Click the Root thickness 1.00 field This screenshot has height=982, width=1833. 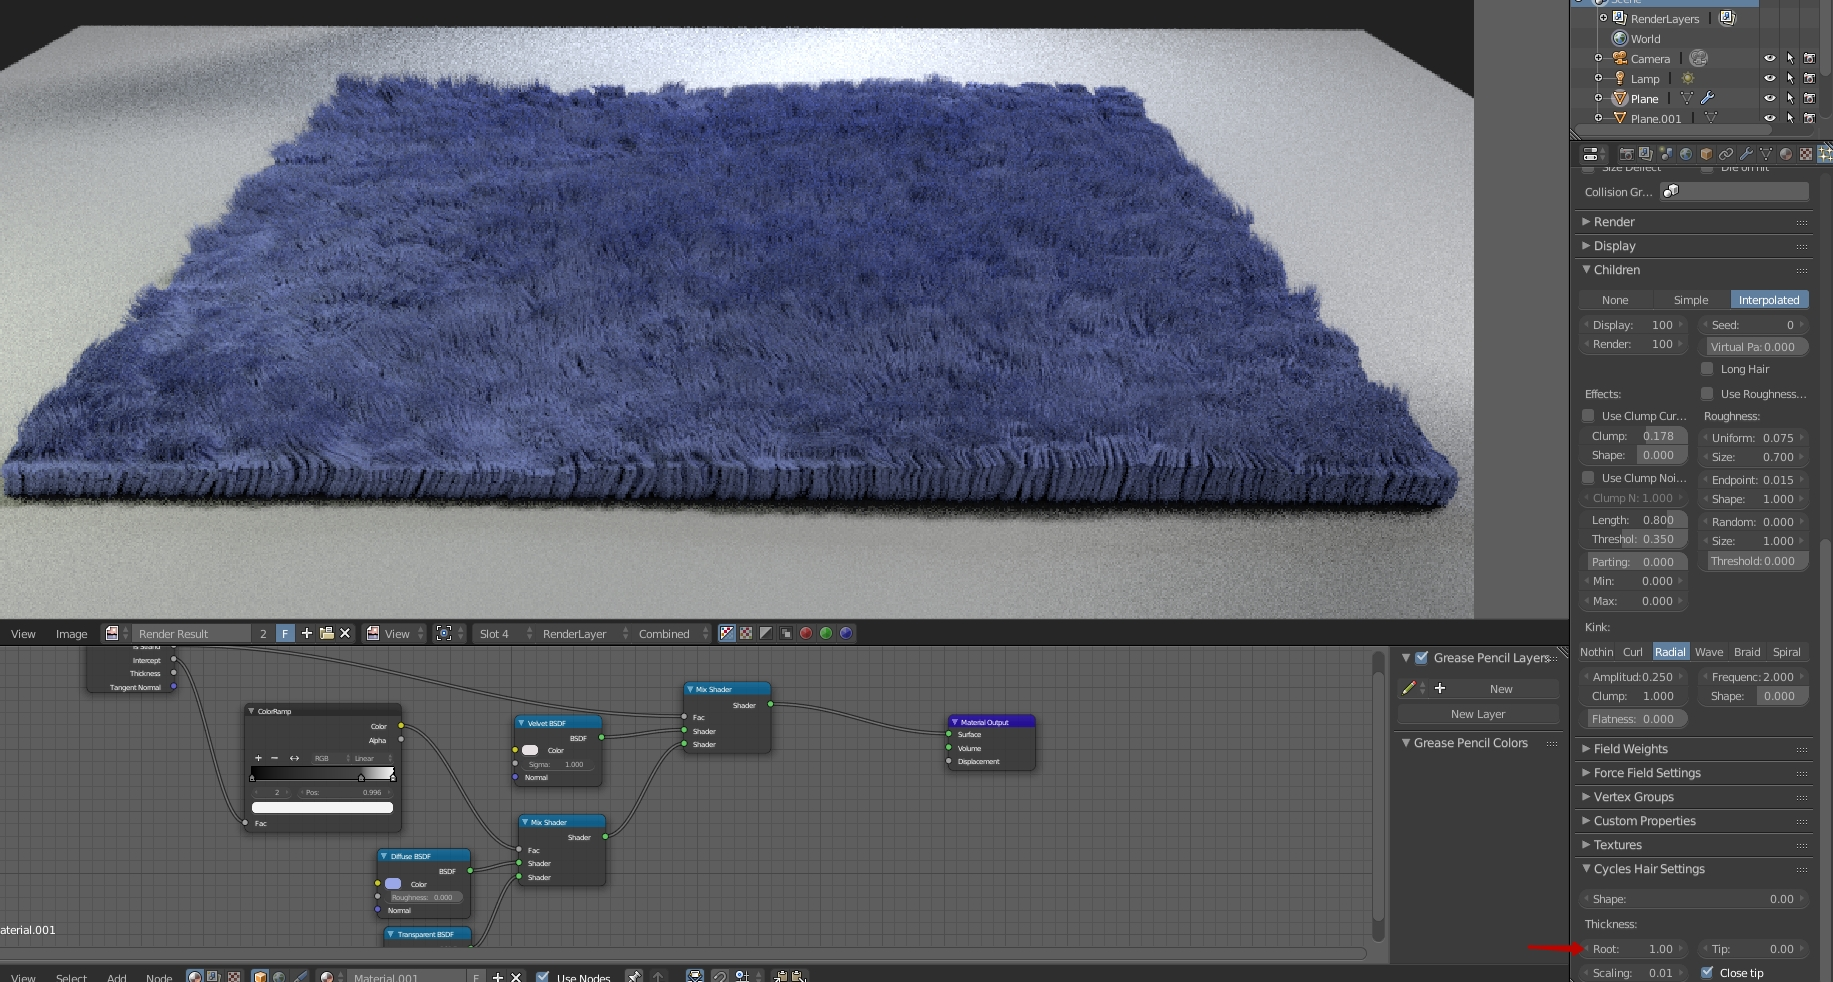pos(1634,949)
